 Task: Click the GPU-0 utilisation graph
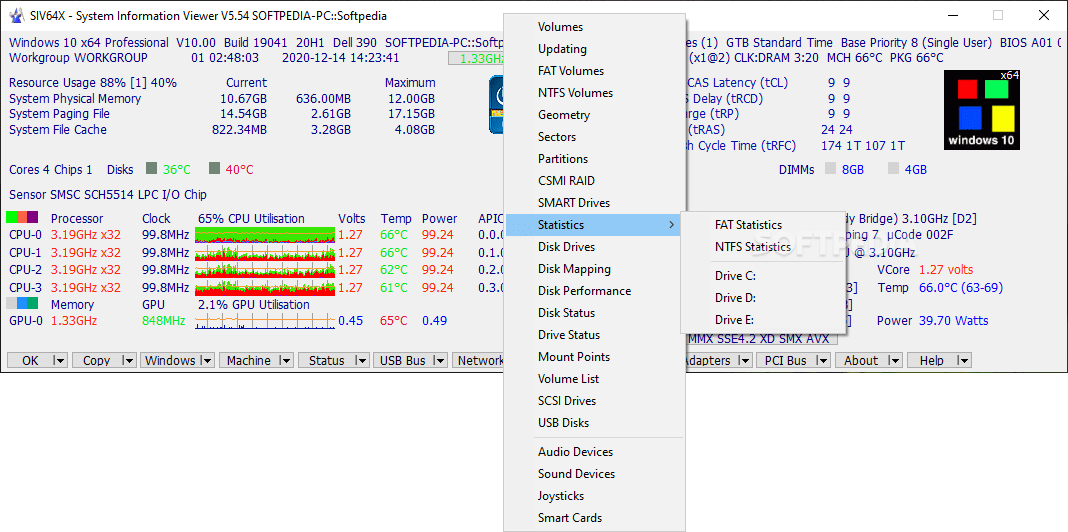265,321
